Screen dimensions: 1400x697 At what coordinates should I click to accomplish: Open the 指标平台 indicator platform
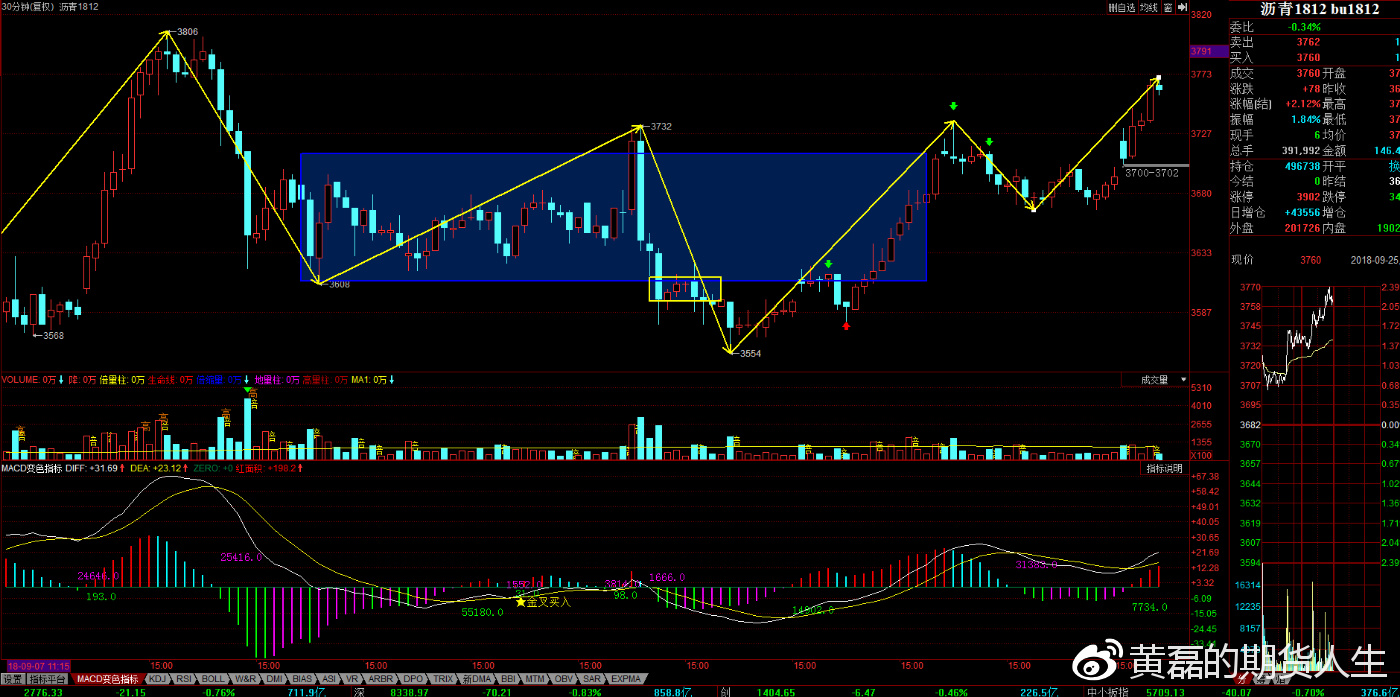pos(49,678)
